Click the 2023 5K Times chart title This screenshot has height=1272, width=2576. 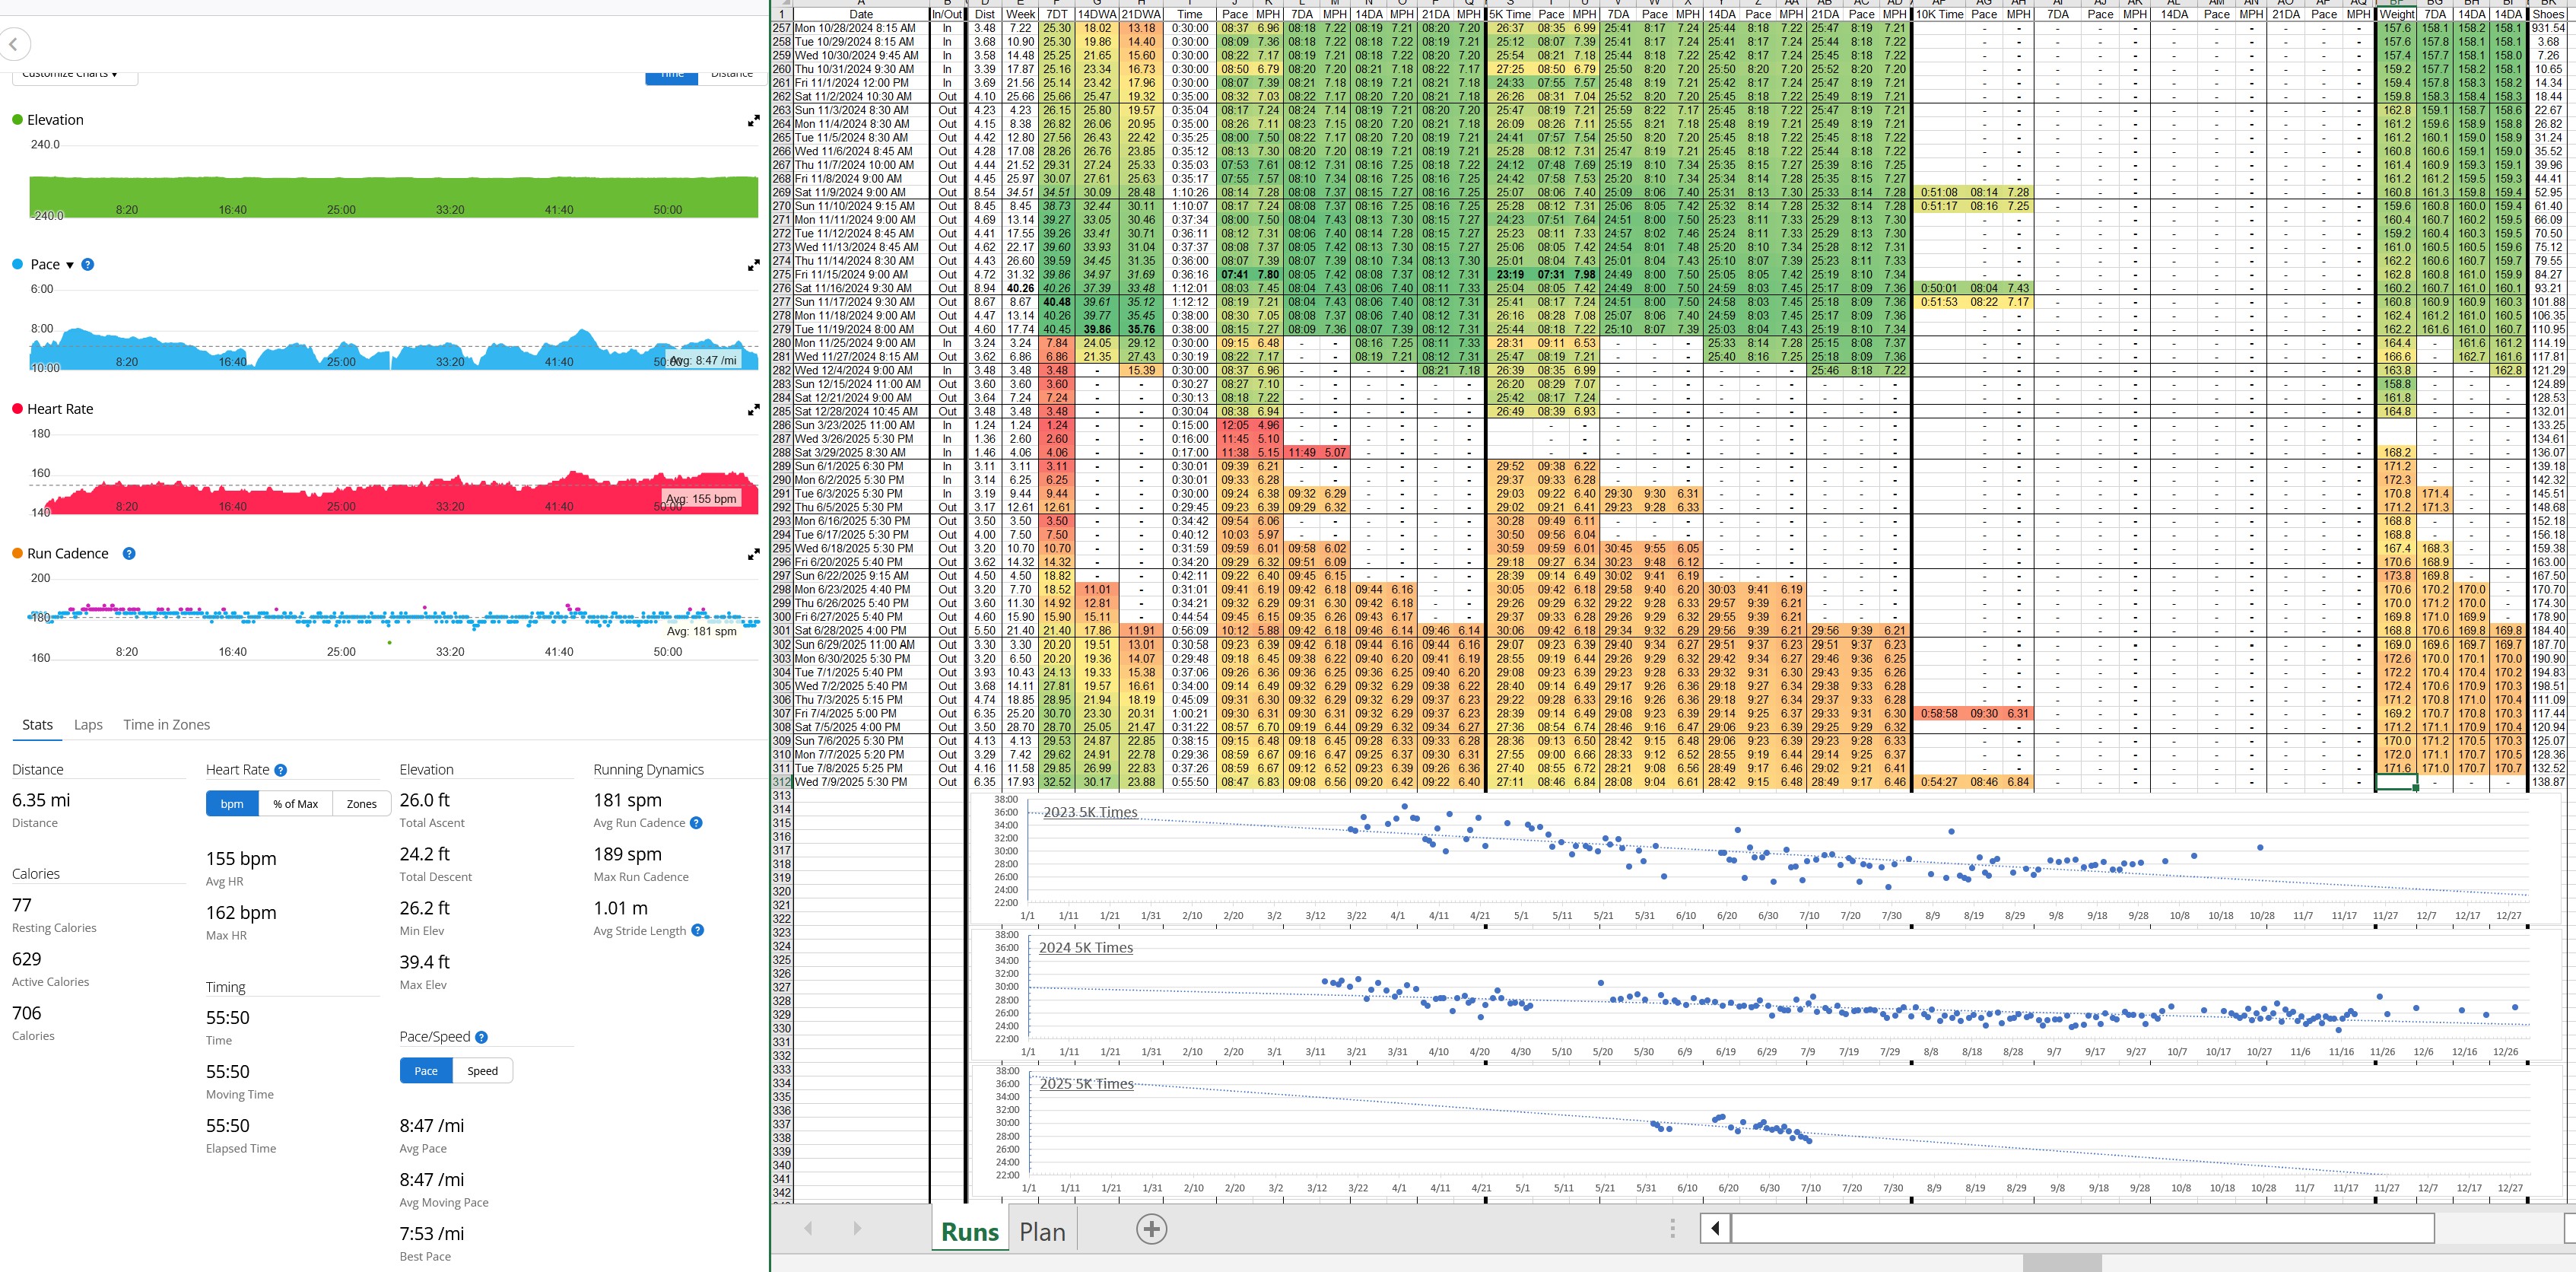click(x=1090, y=812)
